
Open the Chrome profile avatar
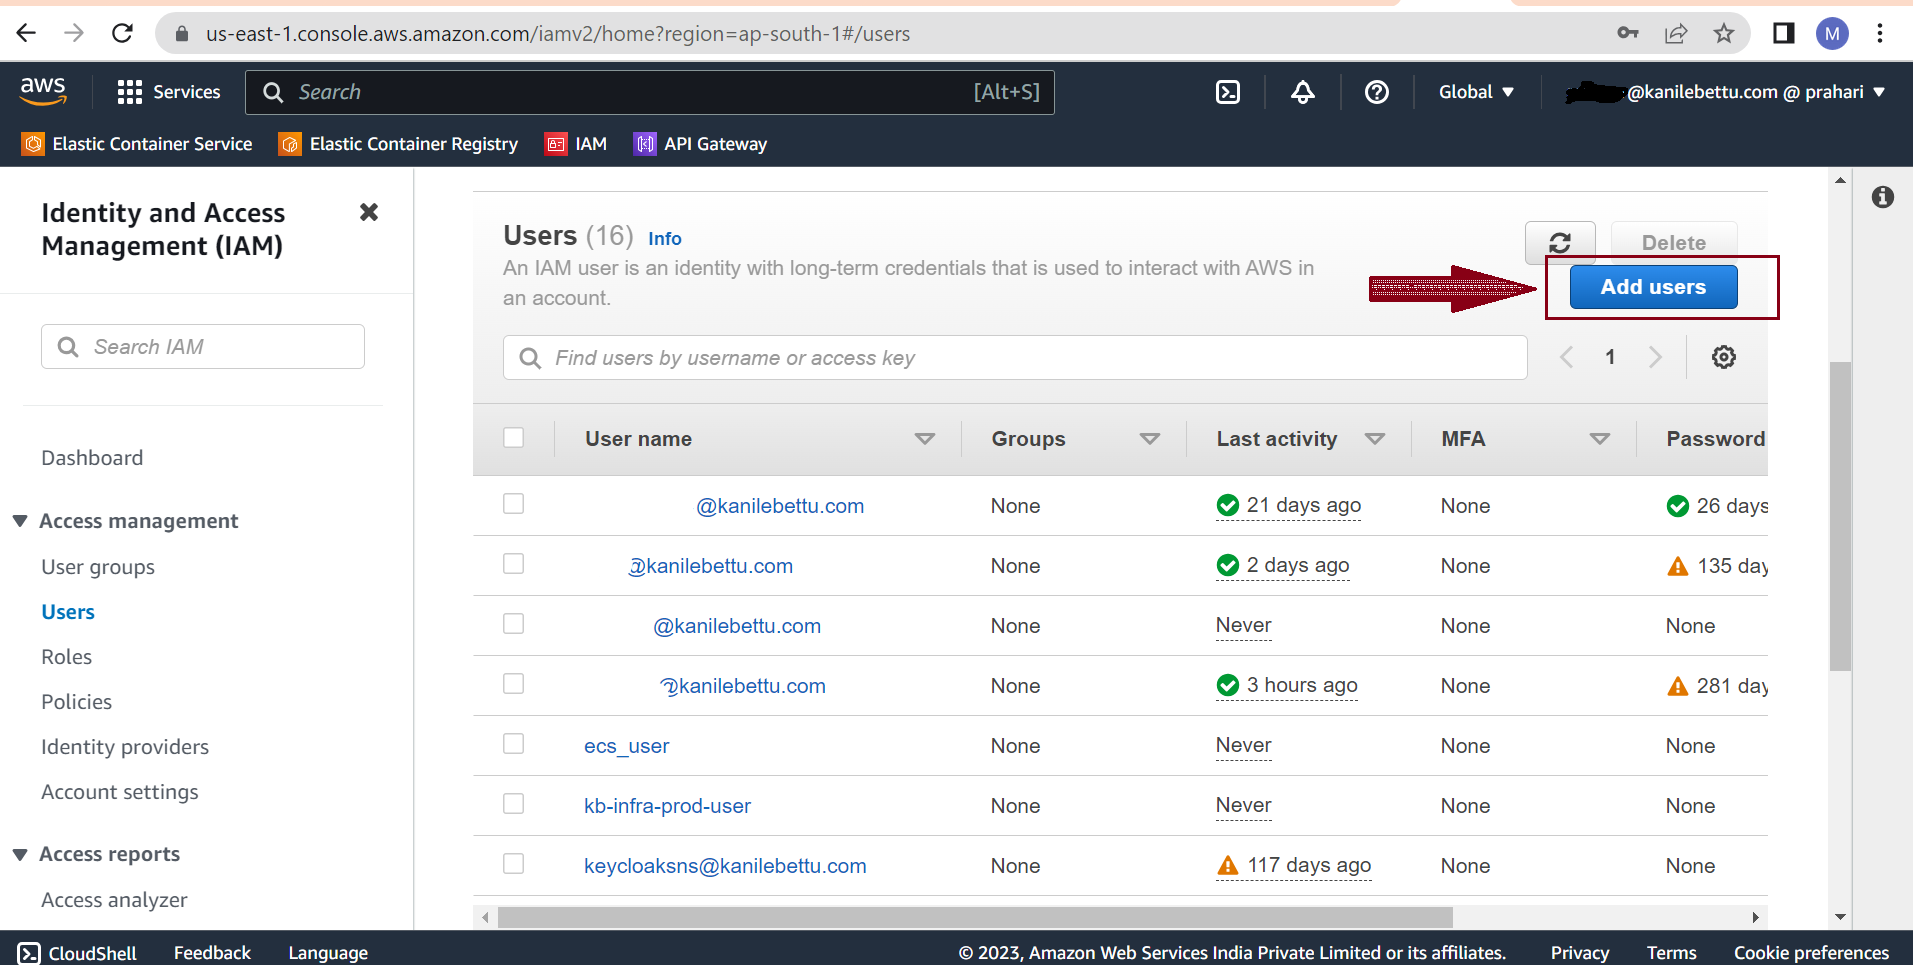[x=1831, y=33]
